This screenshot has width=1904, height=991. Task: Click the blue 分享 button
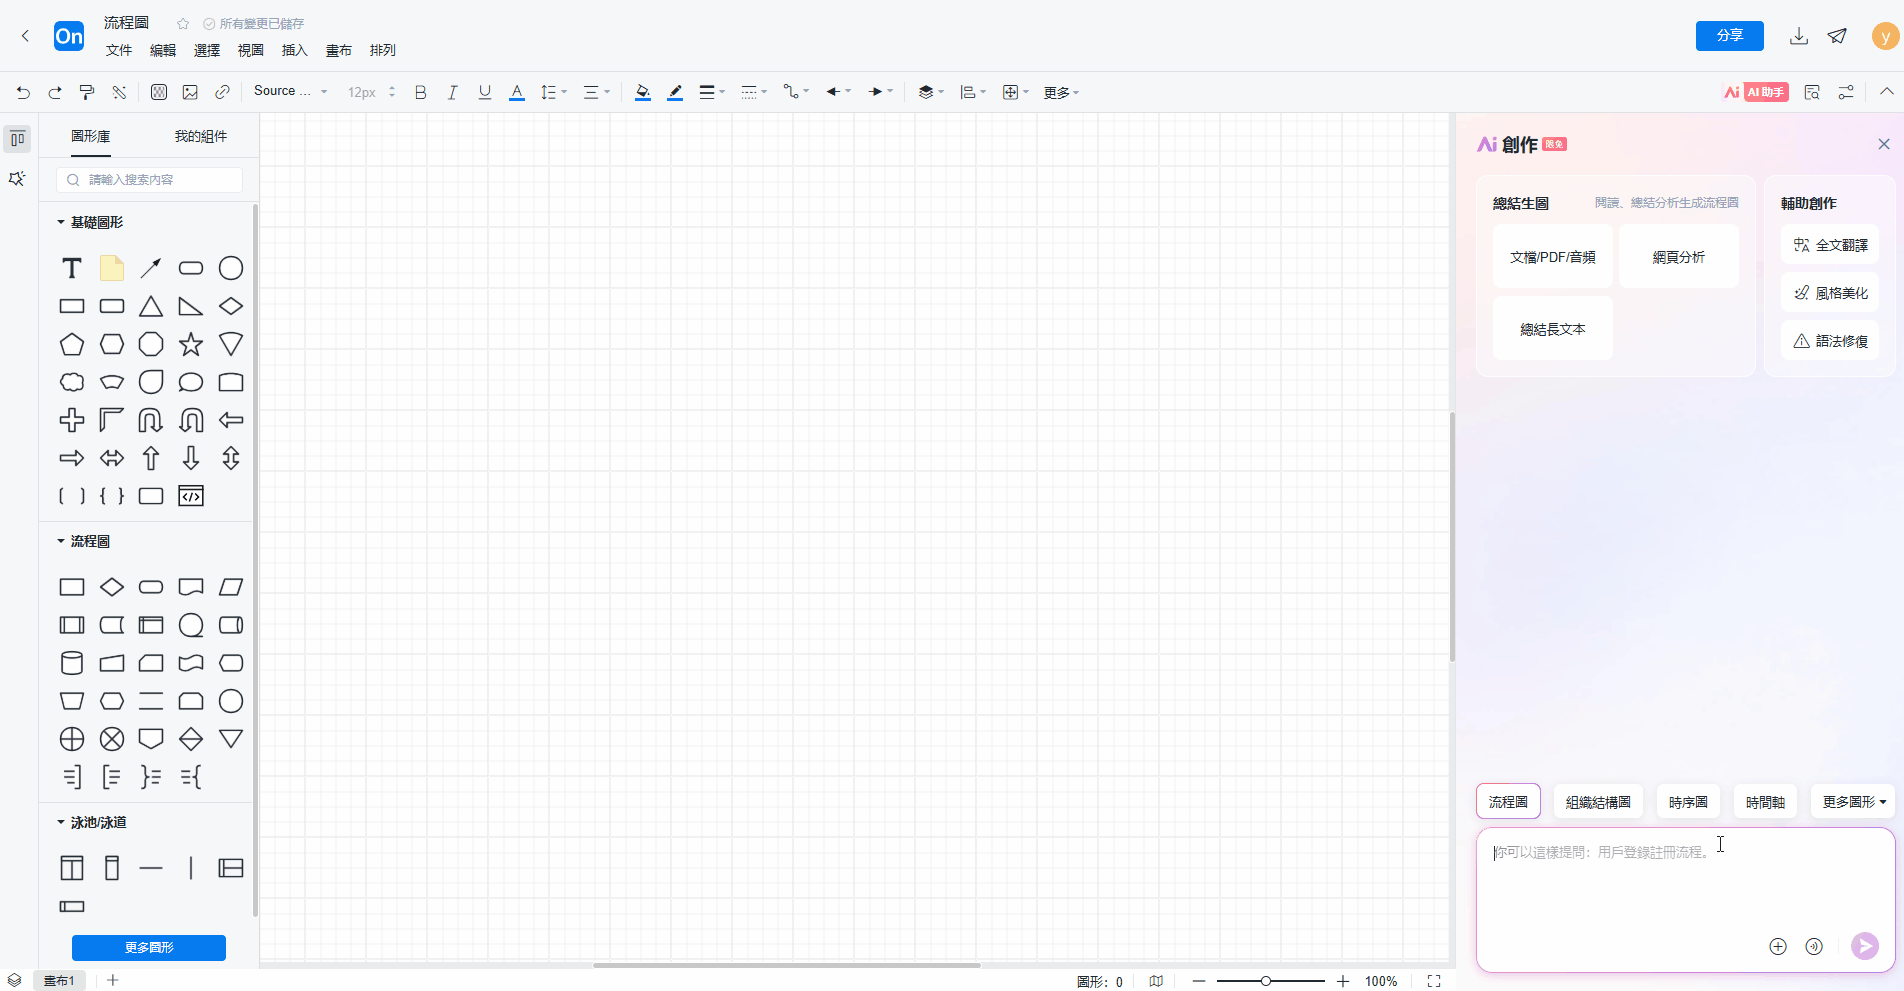1729,36
